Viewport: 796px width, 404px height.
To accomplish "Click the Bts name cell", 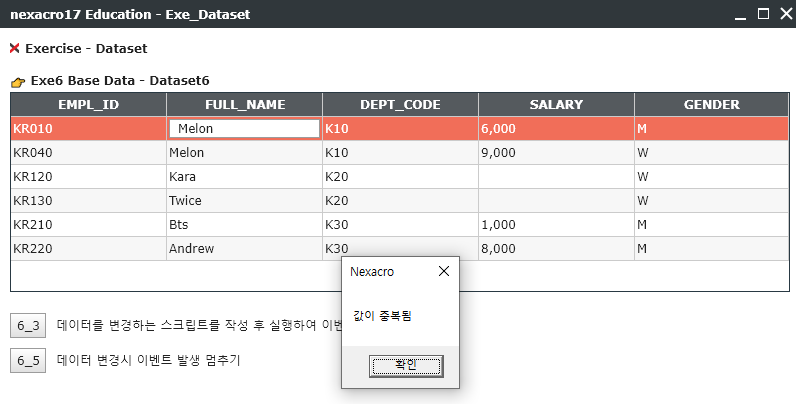I will (245, 224).
